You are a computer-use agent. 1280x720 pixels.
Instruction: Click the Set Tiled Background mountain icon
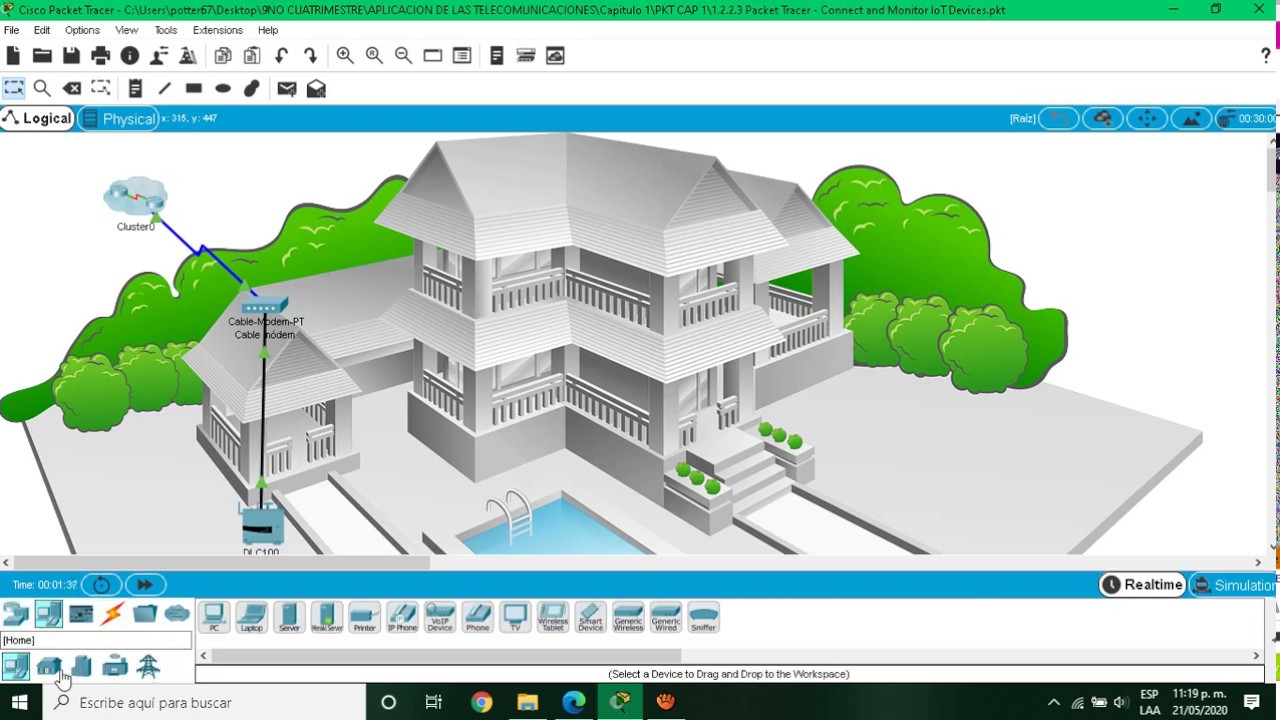coord(1191,119)
